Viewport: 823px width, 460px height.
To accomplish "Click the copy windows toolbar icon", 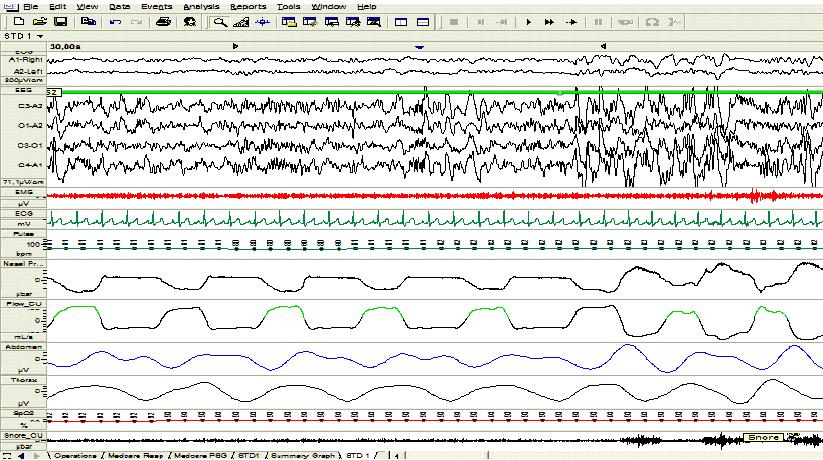I will [x=88, y=22].
